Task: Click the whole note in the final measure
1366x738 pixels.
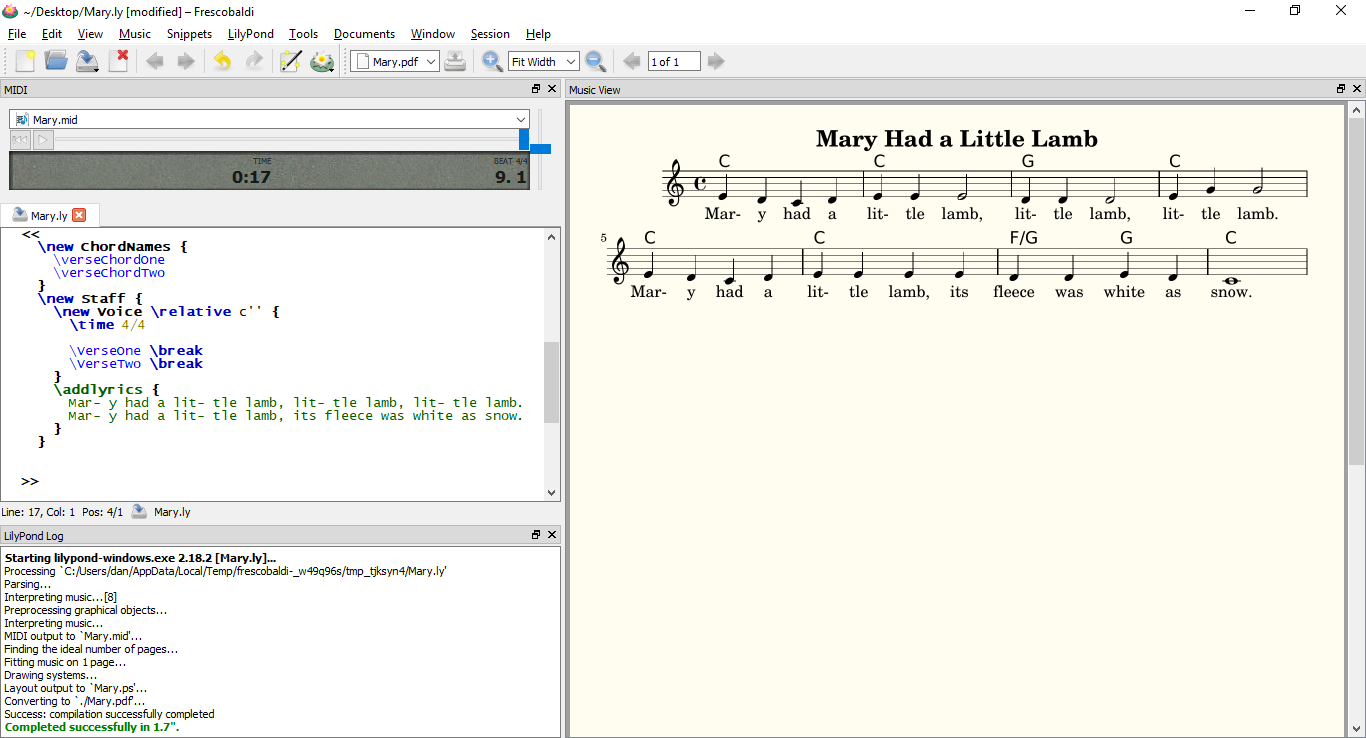Action: (x=1231, y=281)
